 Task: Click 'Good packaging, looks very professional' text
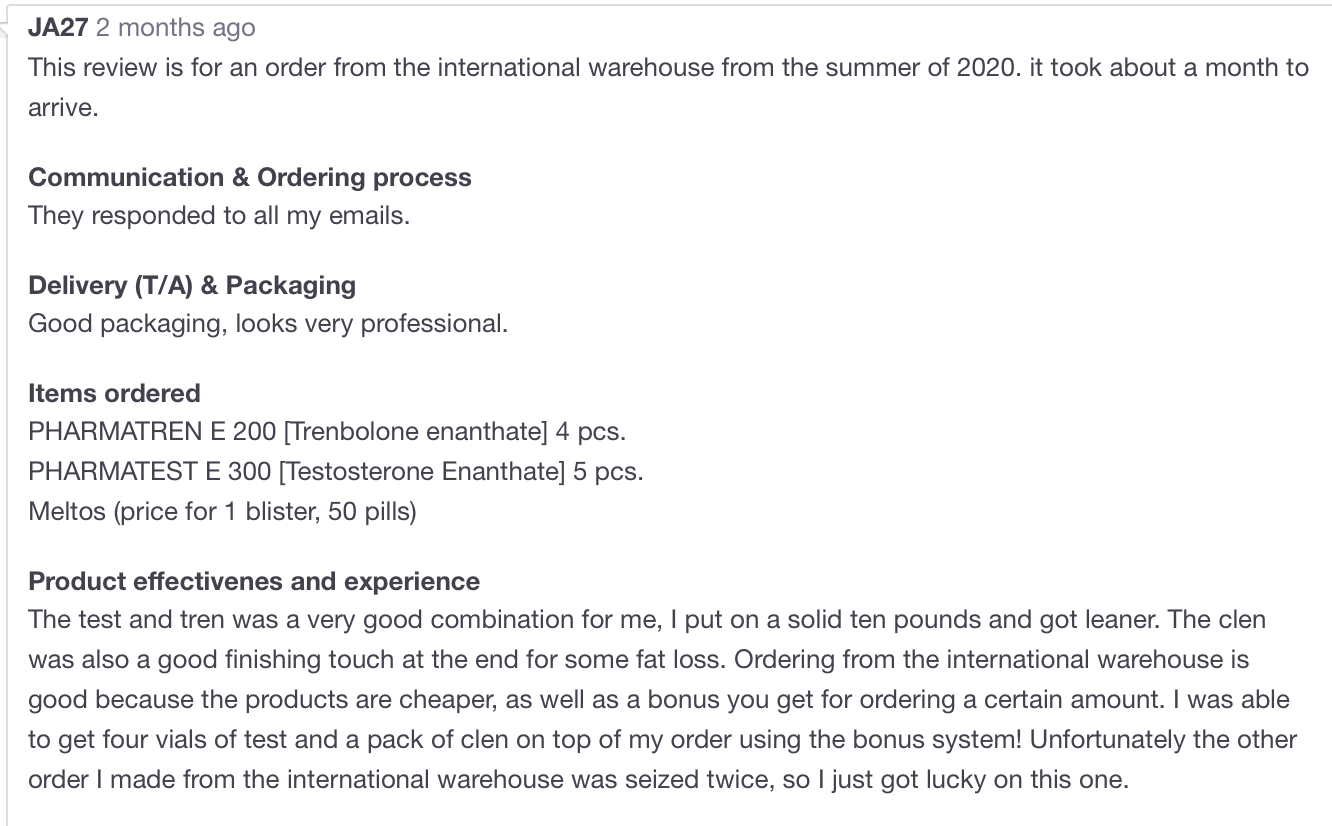[268, 324]
